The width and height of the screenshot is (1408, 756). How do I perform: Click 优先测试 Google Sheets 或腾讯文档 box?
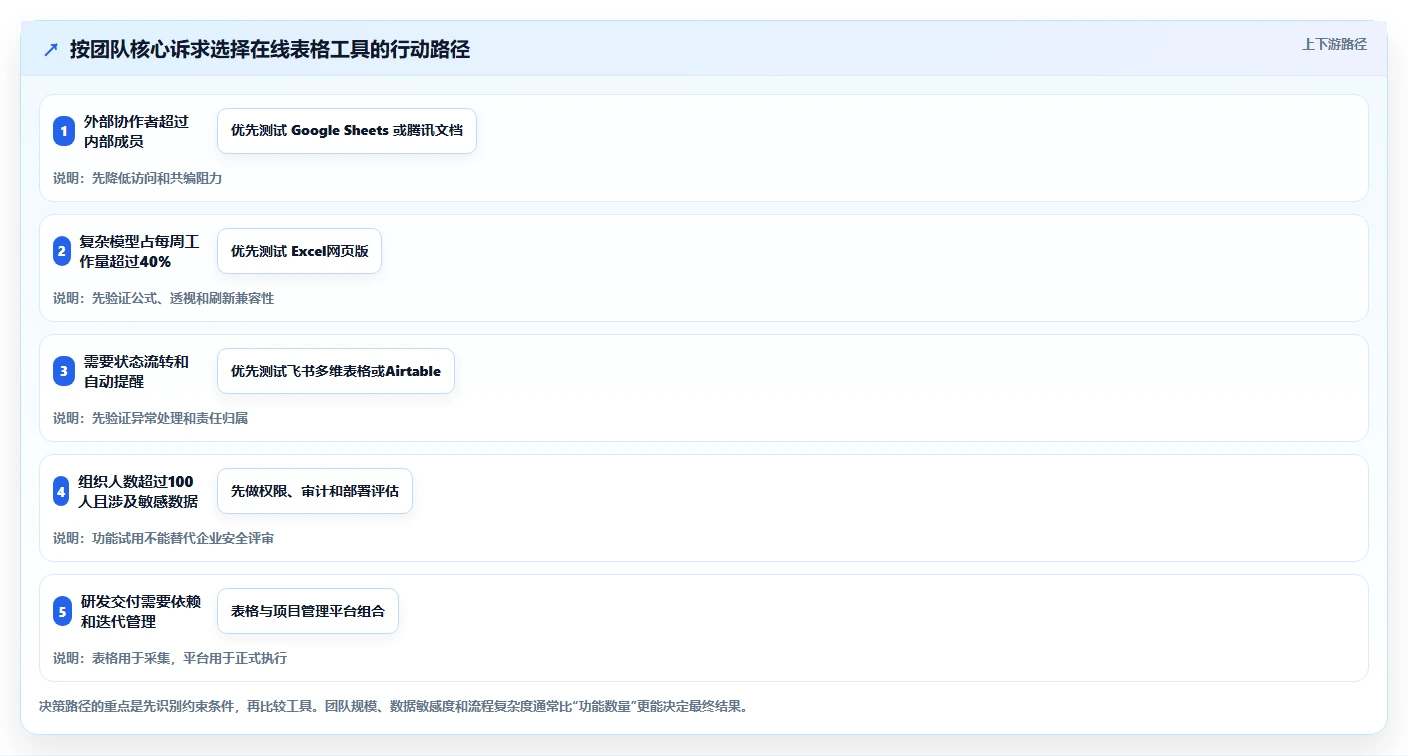[x=347, y=131]
